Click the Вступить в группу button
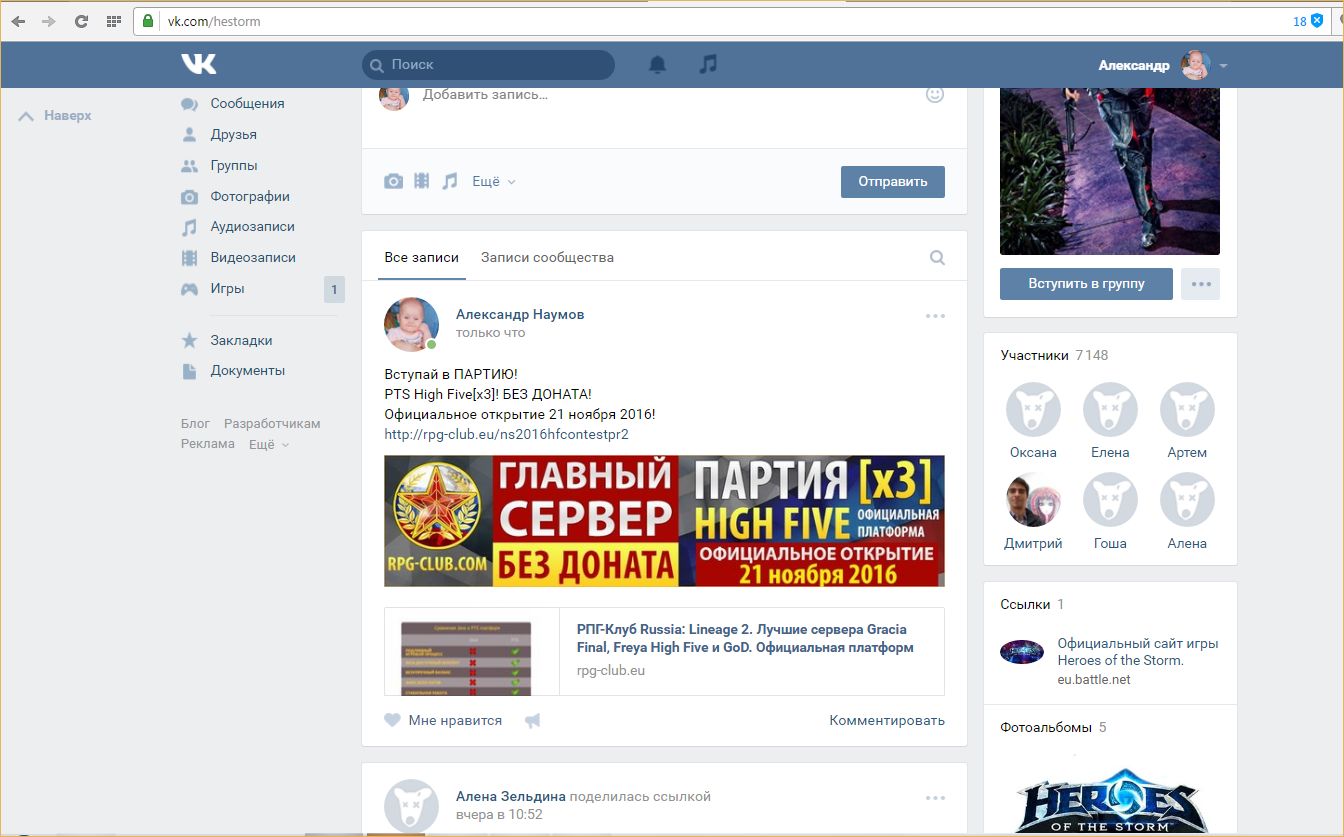Image resolution: width=1344 pixels, height=837 pixels. (x=1086, y=284)
